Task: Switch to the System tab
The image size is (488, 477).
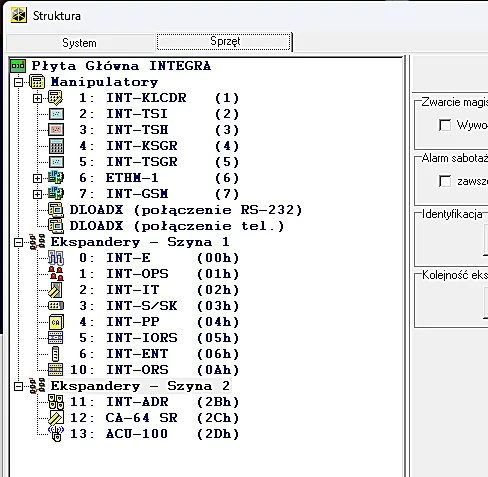Action: (x=79, y=43)
